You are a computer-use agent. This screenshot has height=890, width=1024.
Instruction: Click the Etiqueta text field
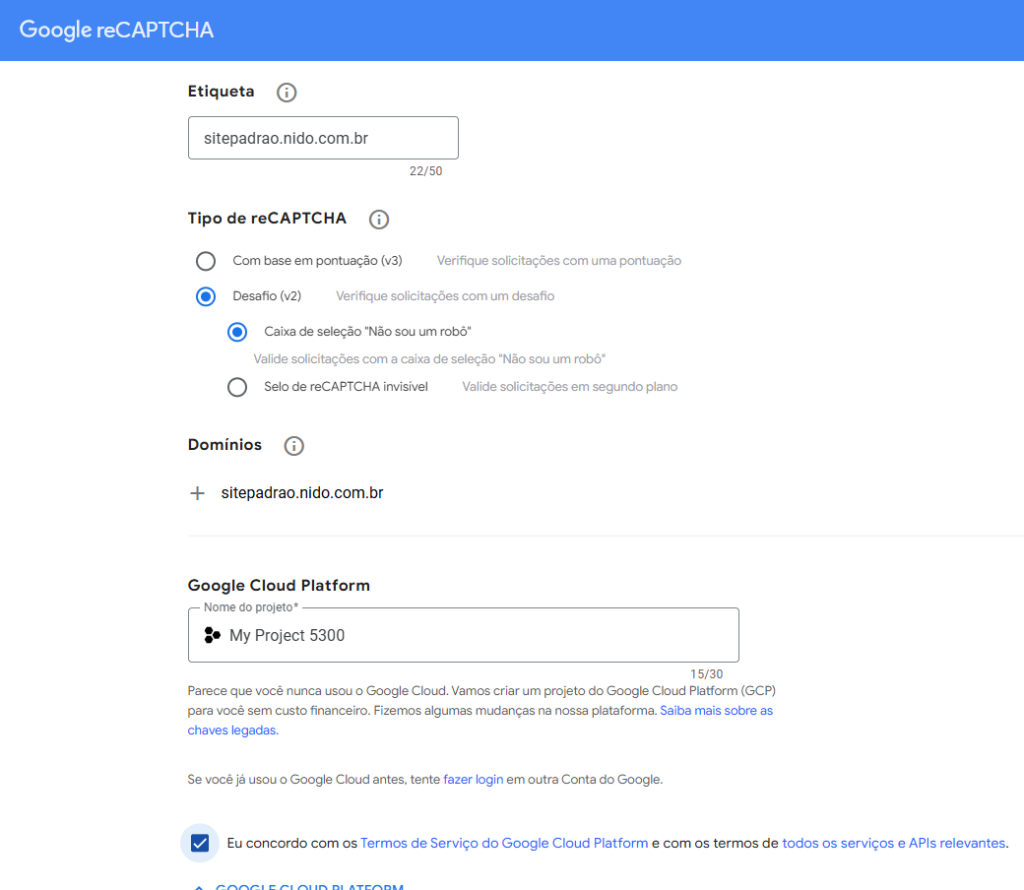(323, 138)
